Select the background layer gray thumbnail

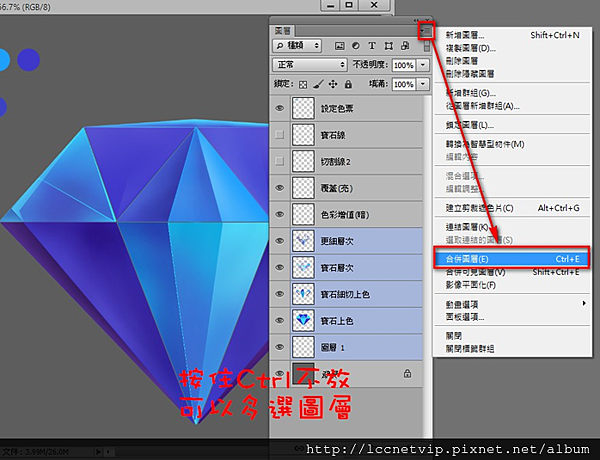pos(303,374)
